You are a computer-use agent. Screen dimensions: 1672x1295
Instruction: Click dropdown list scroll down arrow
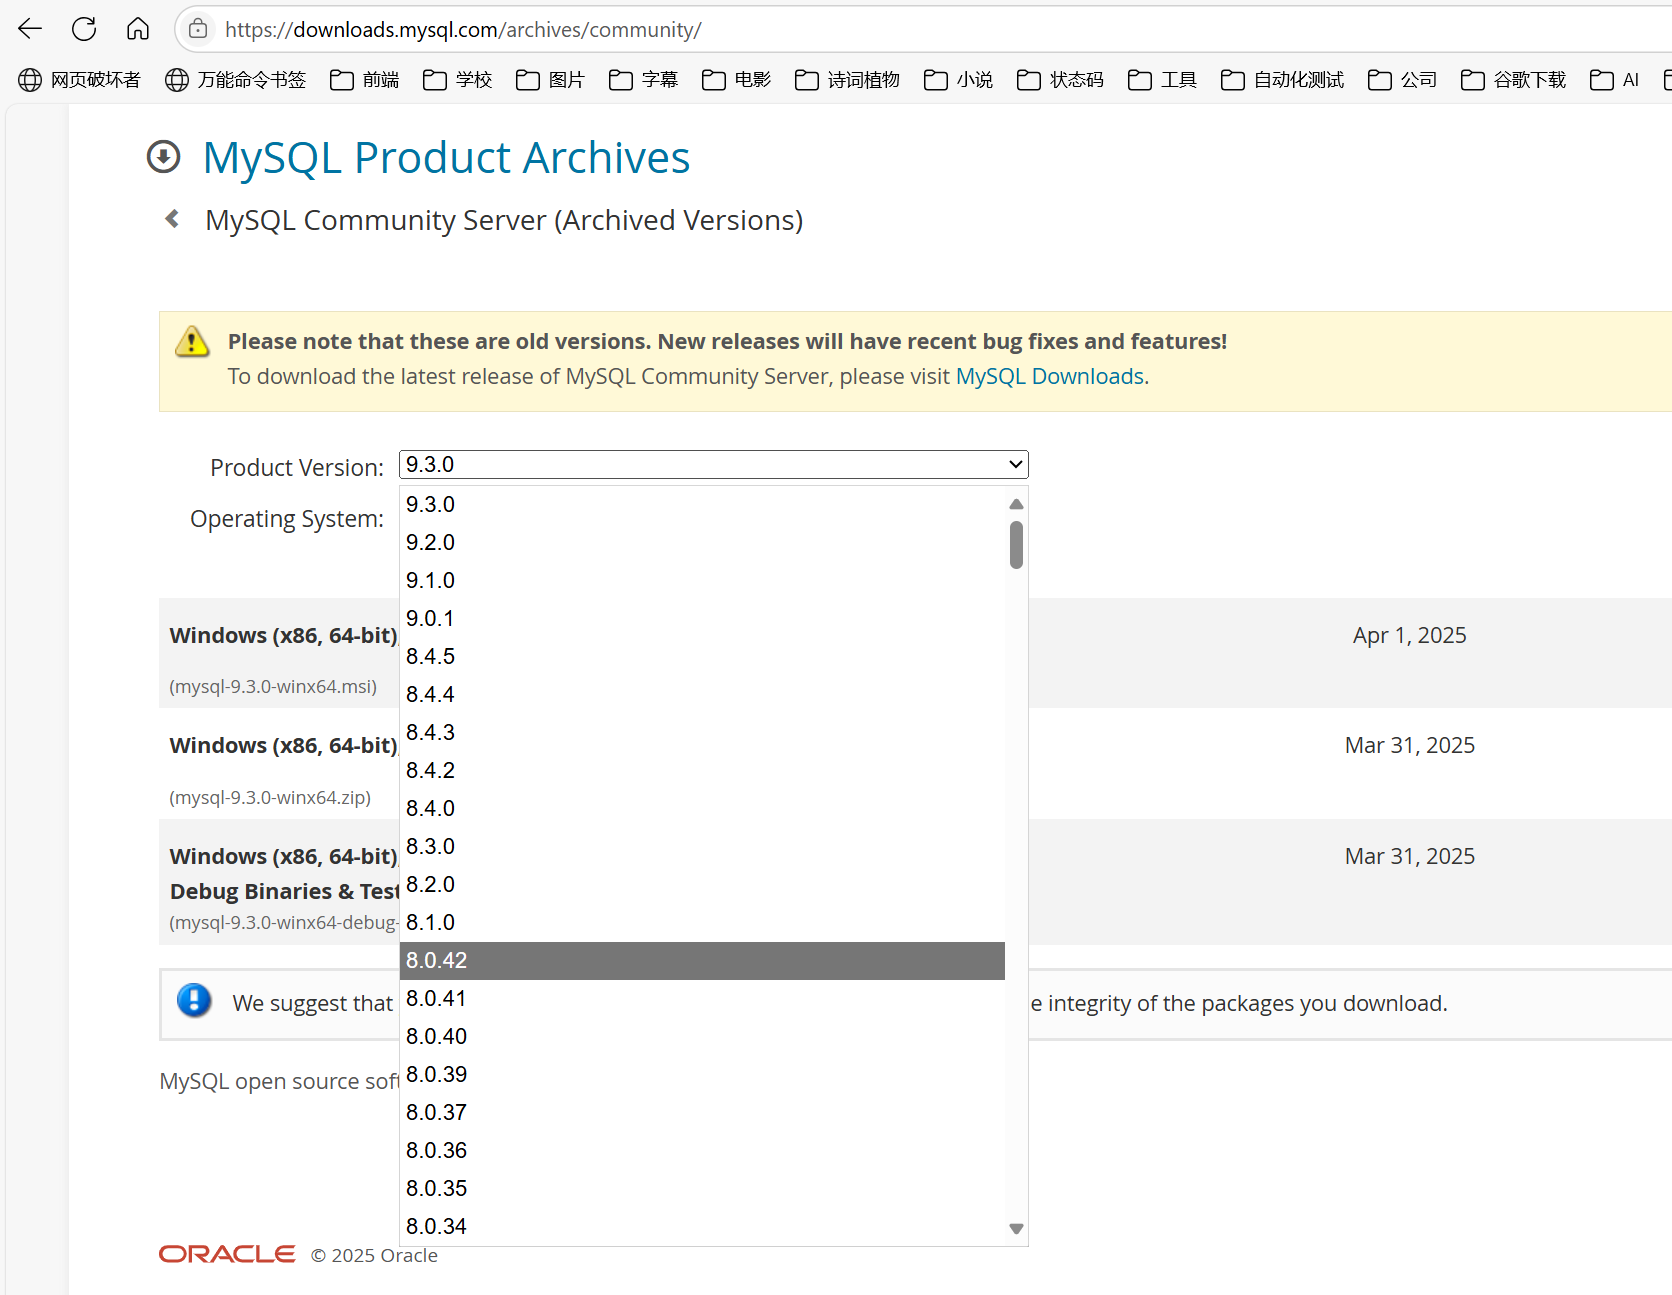pos(1016,1229)
